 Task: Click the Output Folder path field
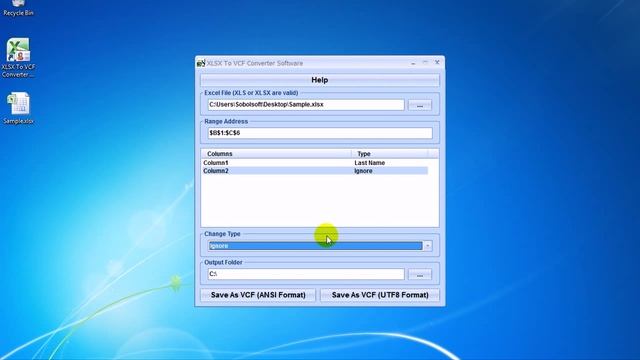click(x=306, y=274)
